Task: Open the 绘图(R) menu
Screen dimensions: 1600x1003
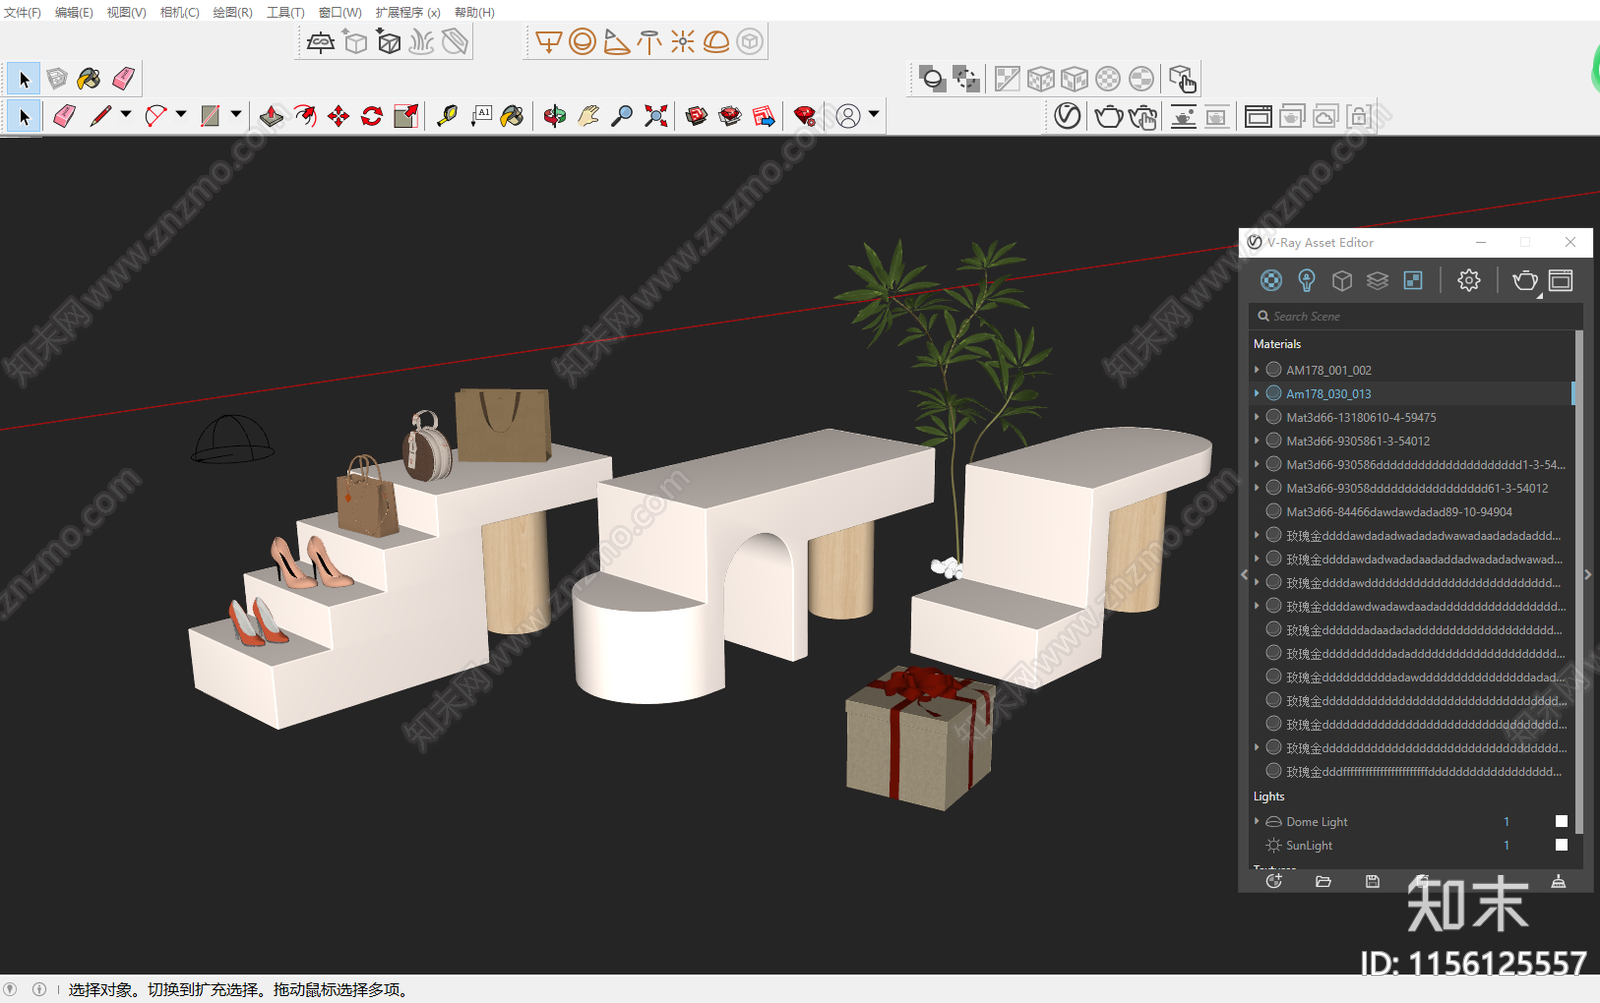Action: coord(232,12)
